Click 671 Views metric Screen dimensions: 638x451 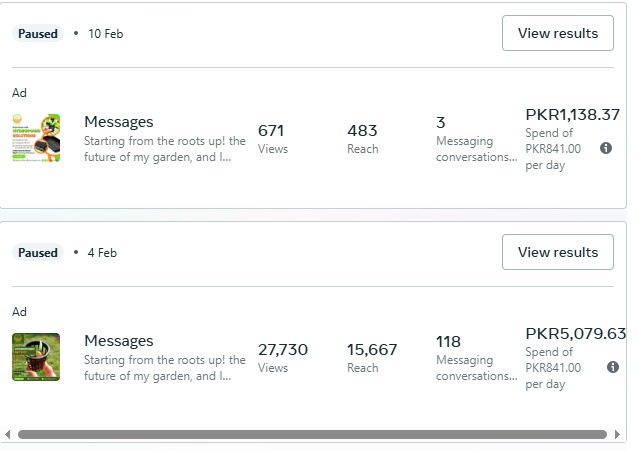pos(273,139)
